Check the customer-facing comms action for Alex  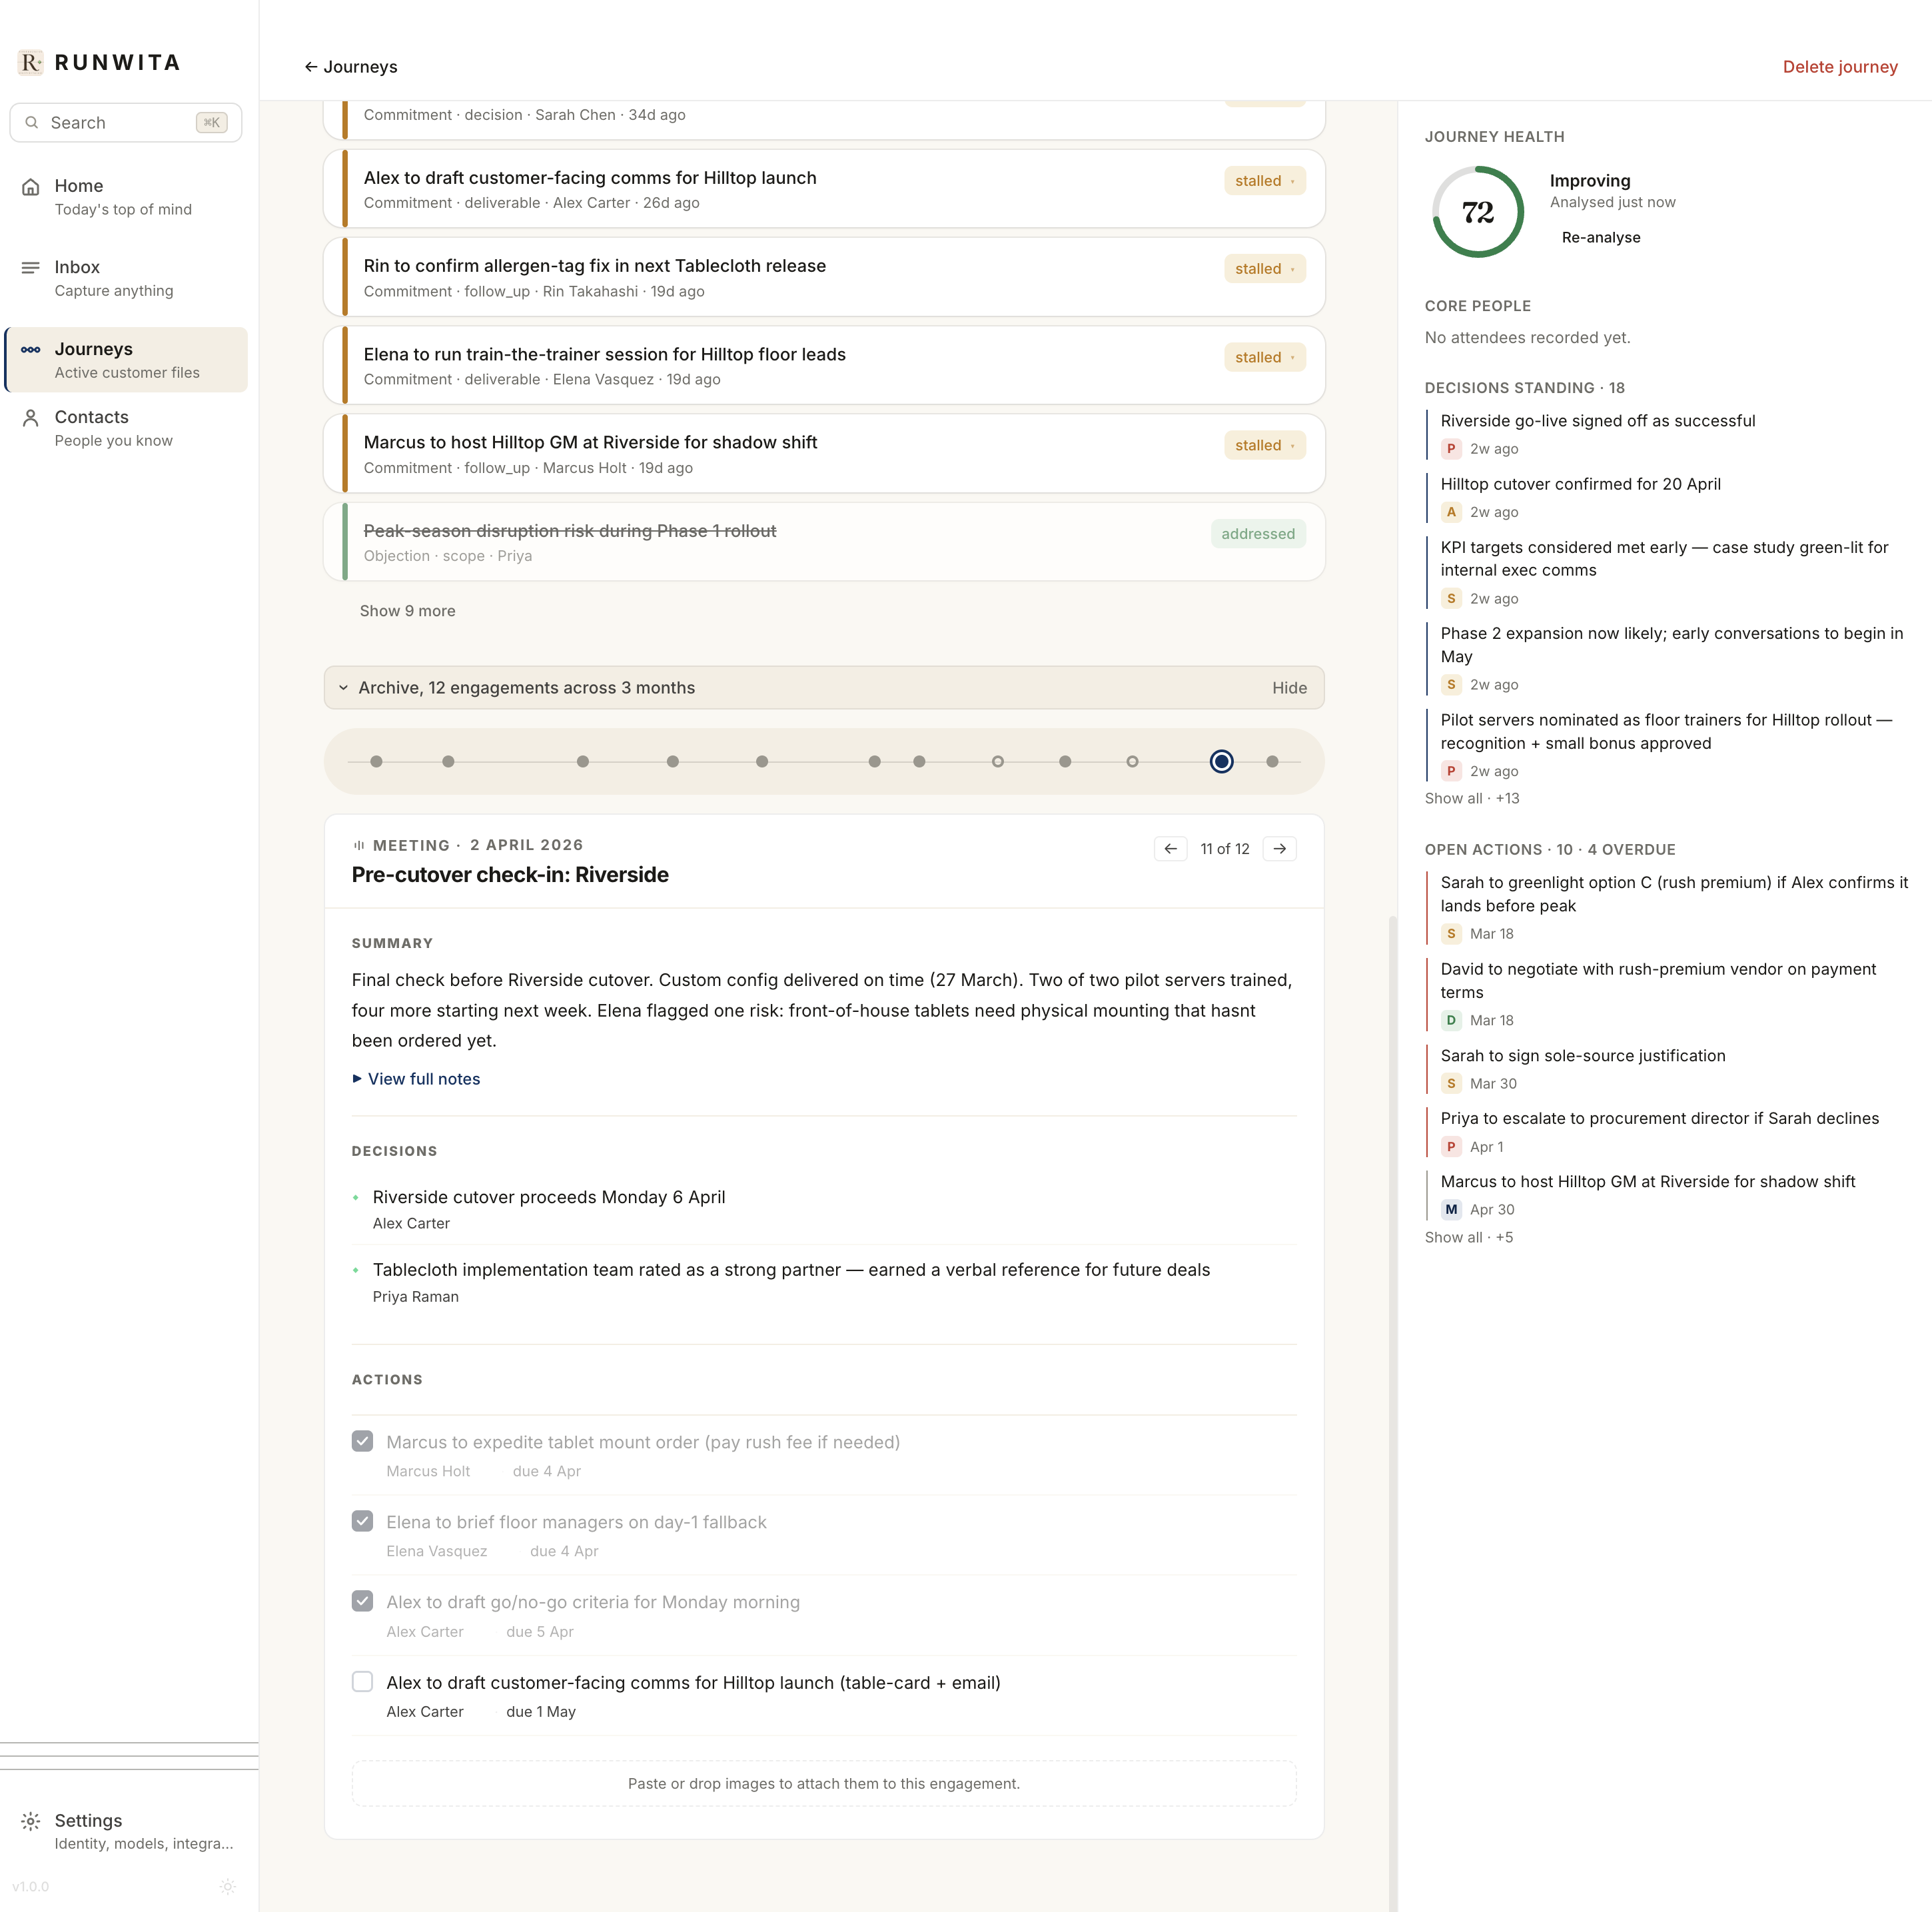[362, 1681]
